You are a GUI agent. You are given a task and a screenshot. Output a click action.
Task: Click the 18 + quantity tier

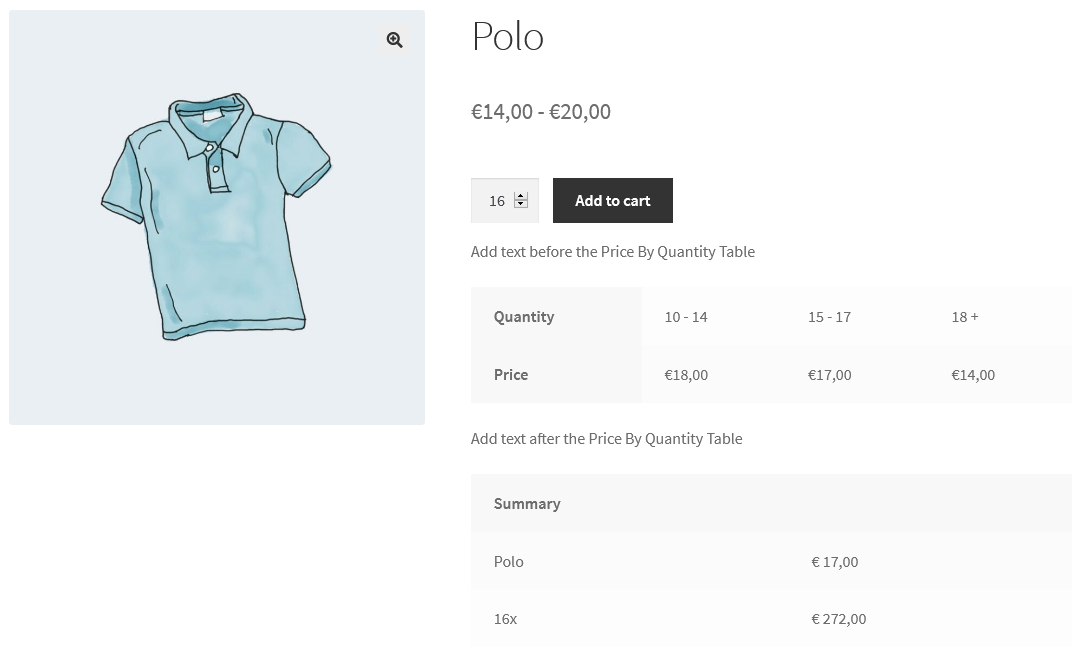tap(965, 317)
